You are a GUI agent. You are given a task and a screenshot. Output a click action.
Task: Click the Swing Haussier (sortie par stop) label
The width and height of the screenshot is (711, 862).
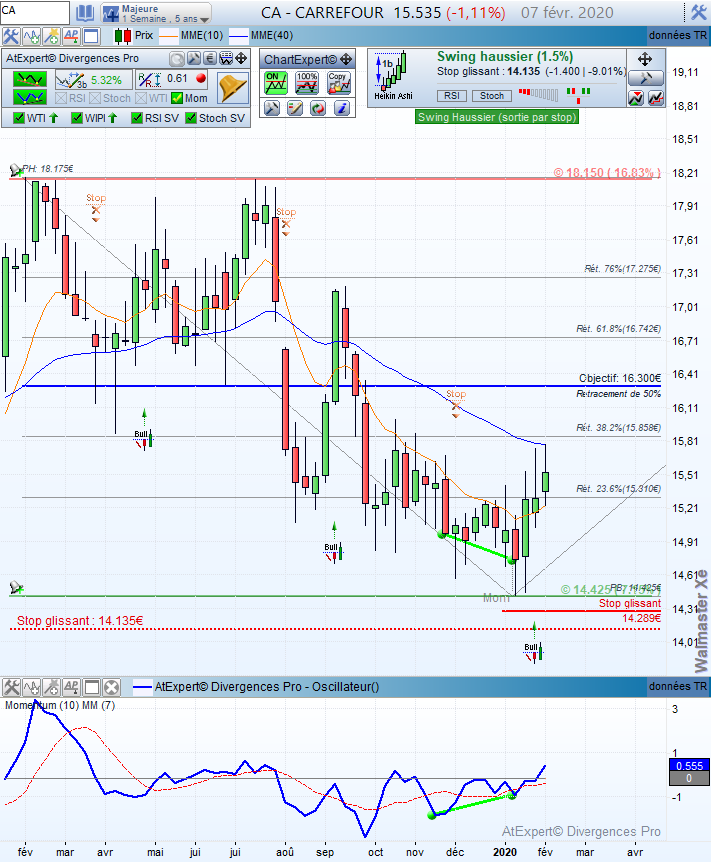click(x=497, y=117)
